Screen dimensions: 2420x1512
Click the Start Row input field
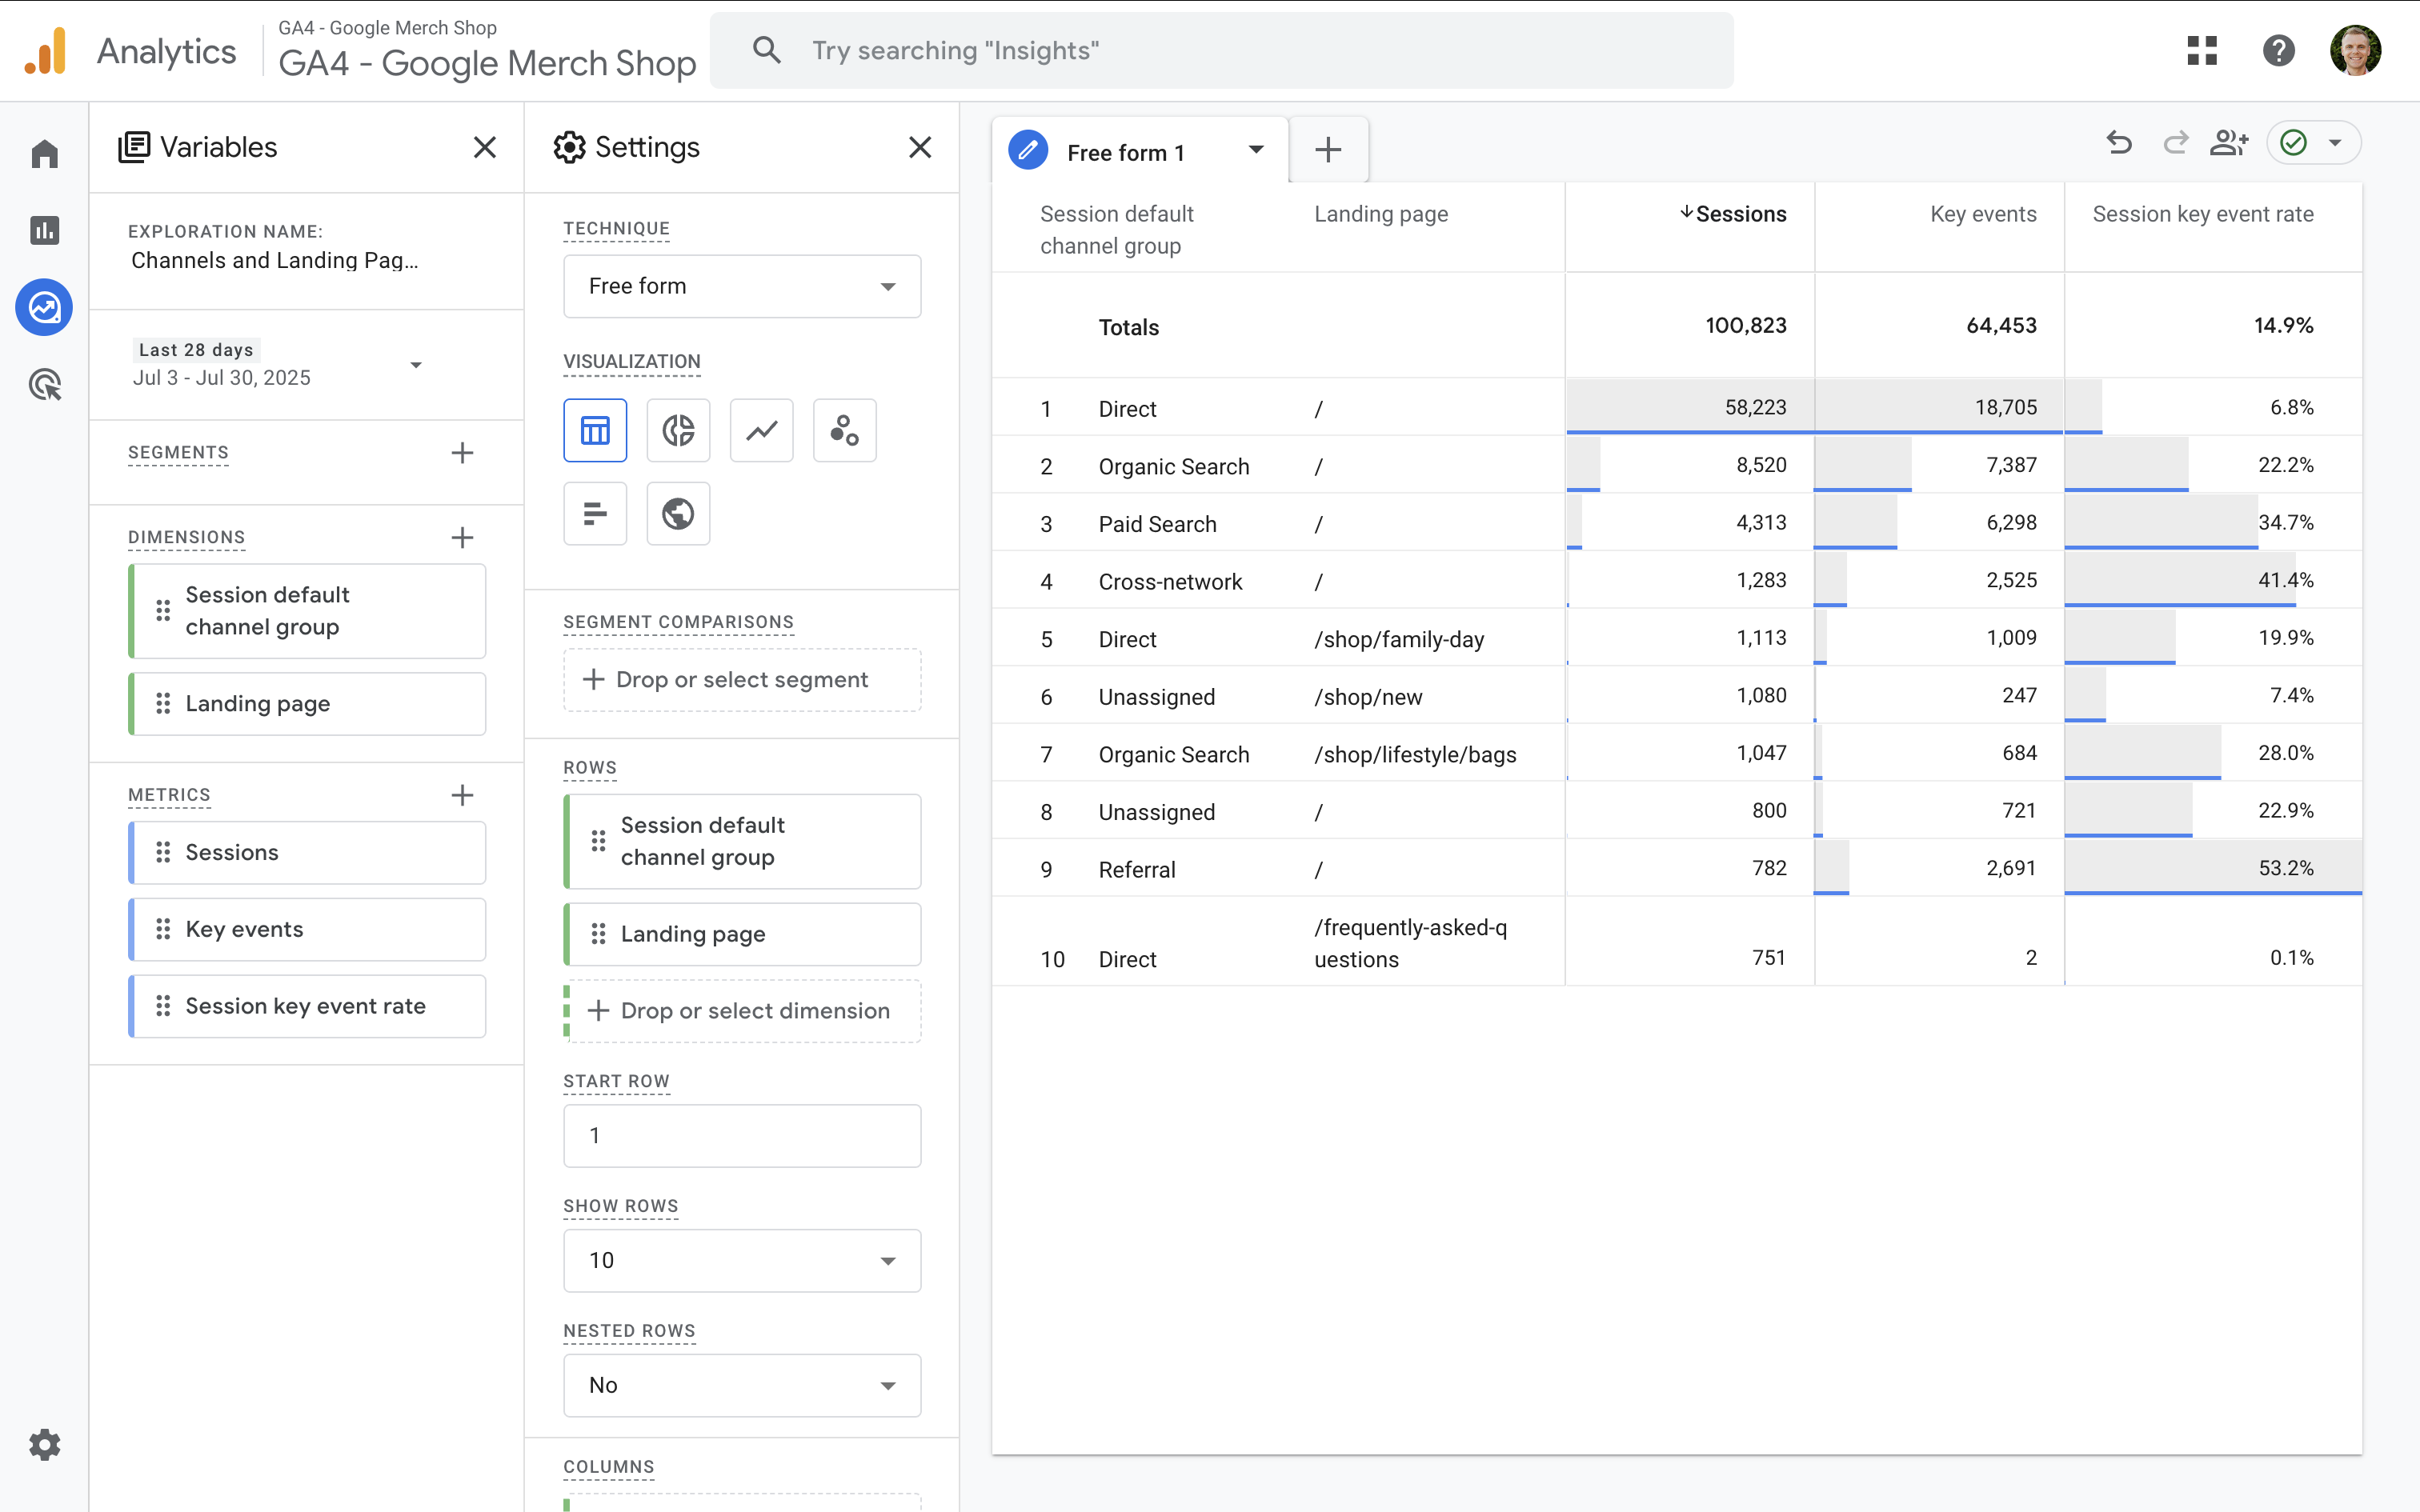[x=742, y=1135]
